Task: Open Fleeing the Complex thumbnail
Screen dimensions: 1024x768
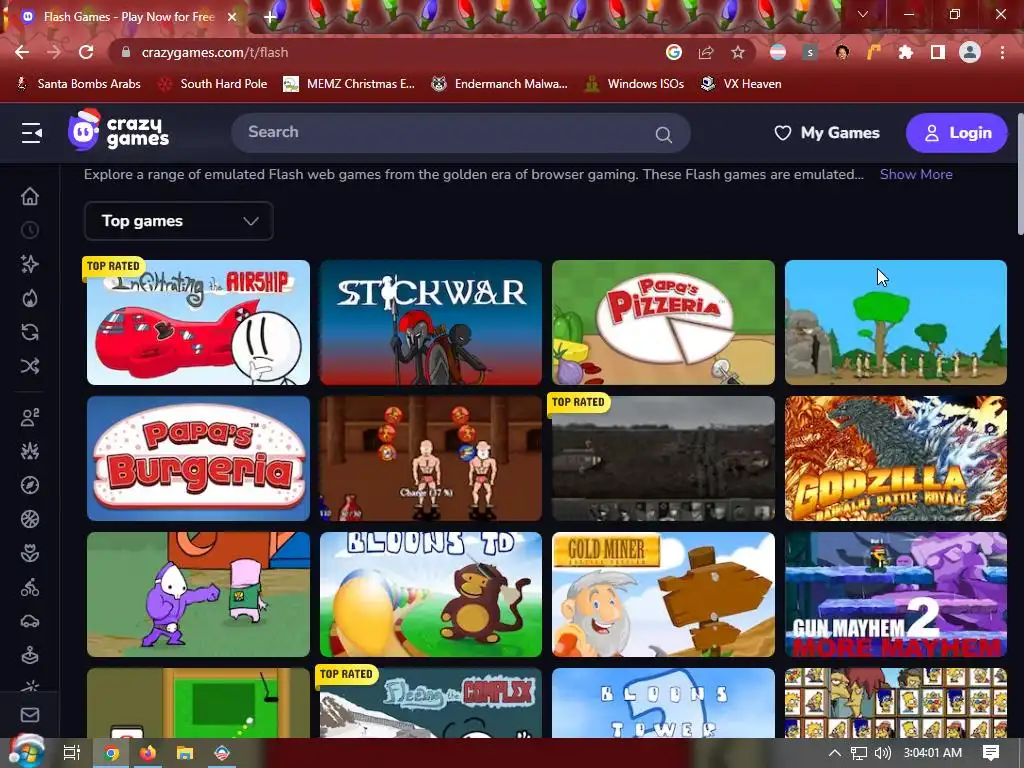Action: point(431,703)
